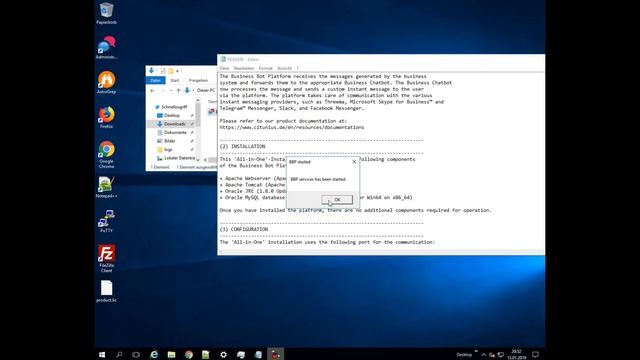Open Chrome from the taskbar
Viewport: 640px width, 360px height.
coord(189,354)
